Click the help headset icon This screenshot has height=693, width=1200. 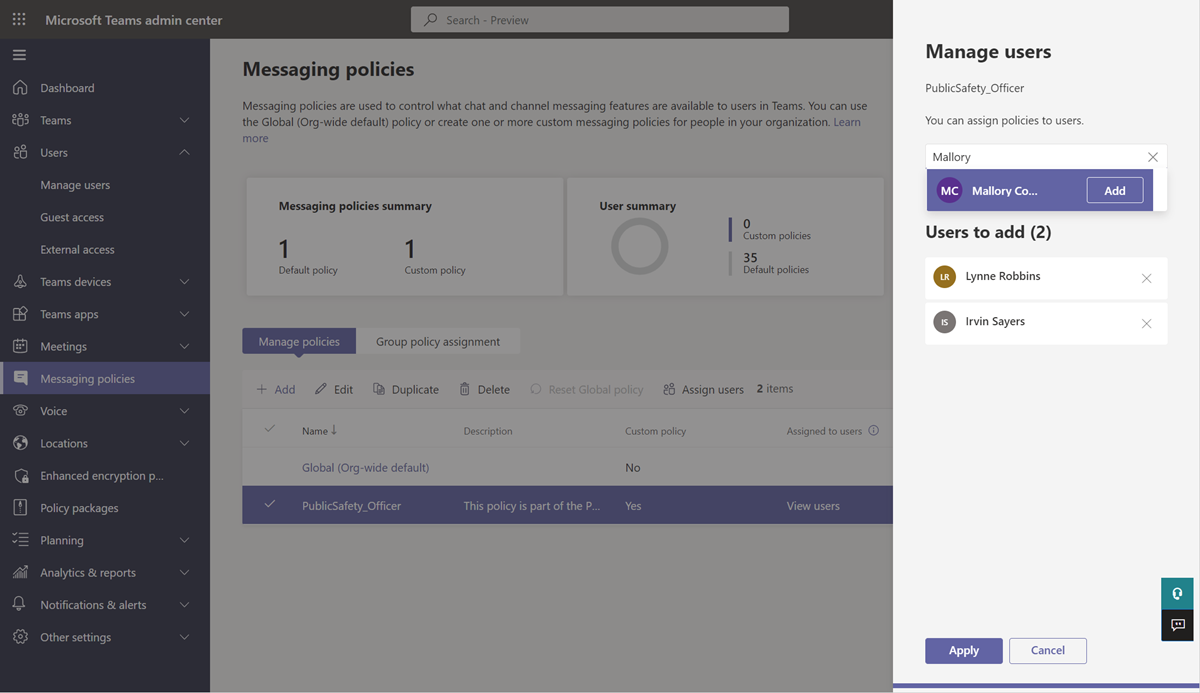coord(1177,593)
